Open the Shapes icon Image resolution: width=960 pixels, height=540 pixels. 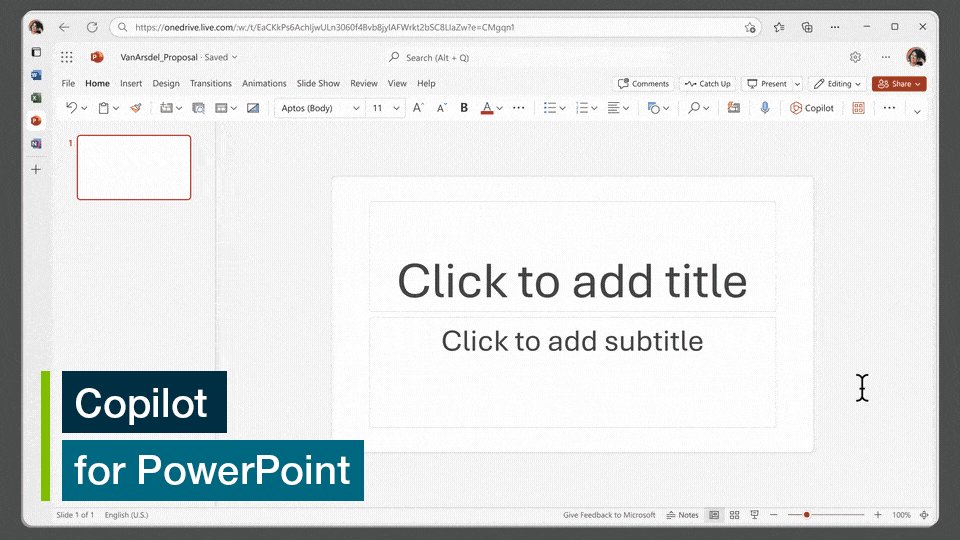click(x=654, y=108)
